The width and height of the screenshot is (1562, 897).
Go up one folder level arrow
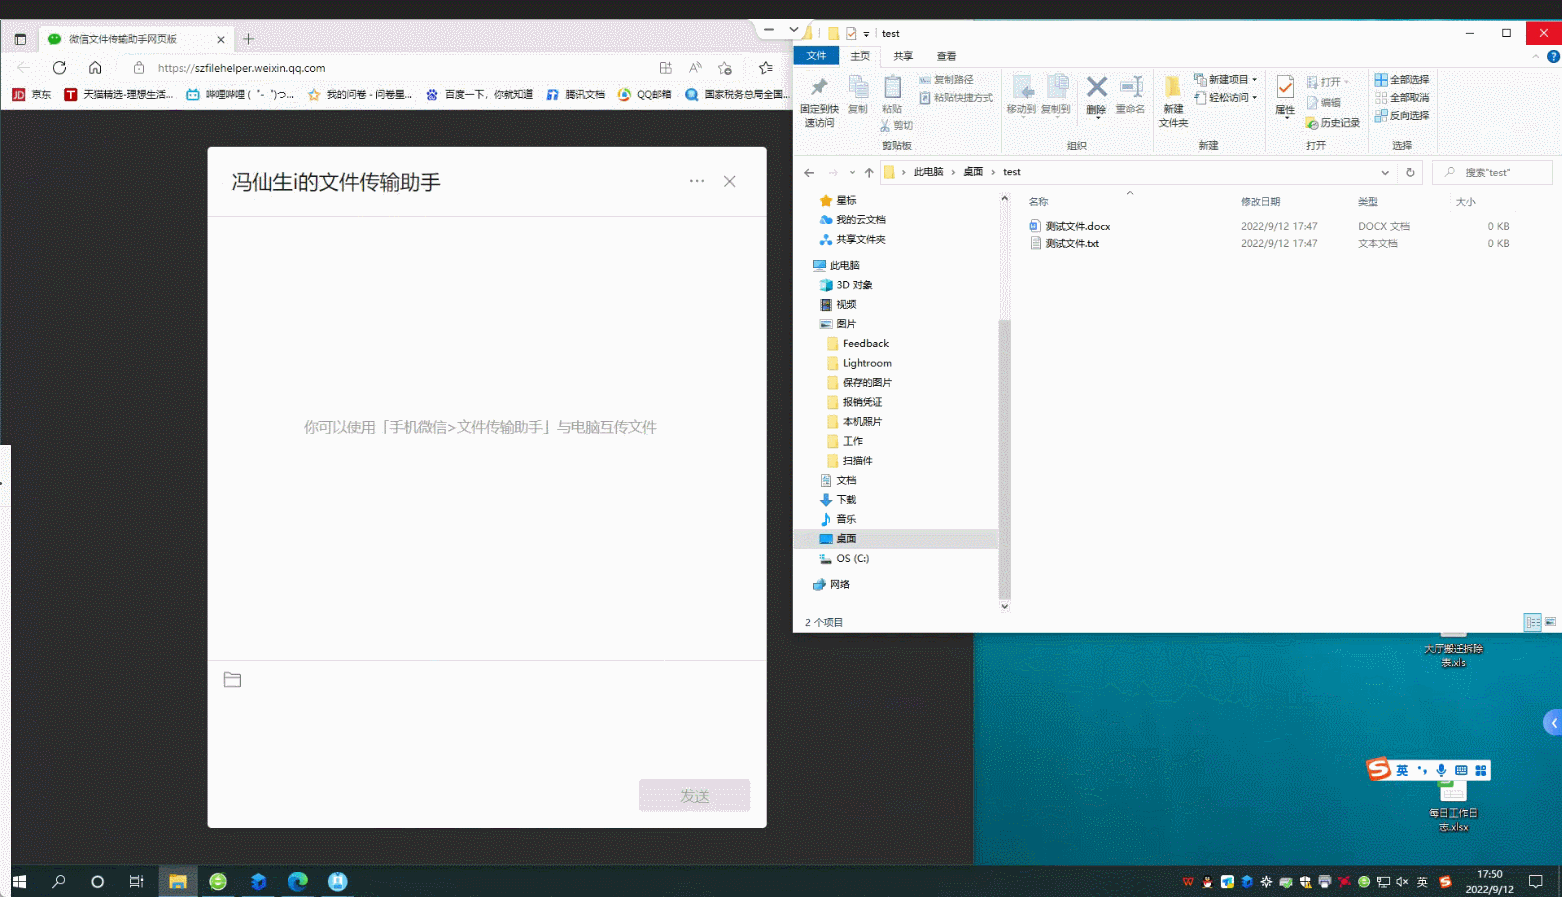(869, 172)
